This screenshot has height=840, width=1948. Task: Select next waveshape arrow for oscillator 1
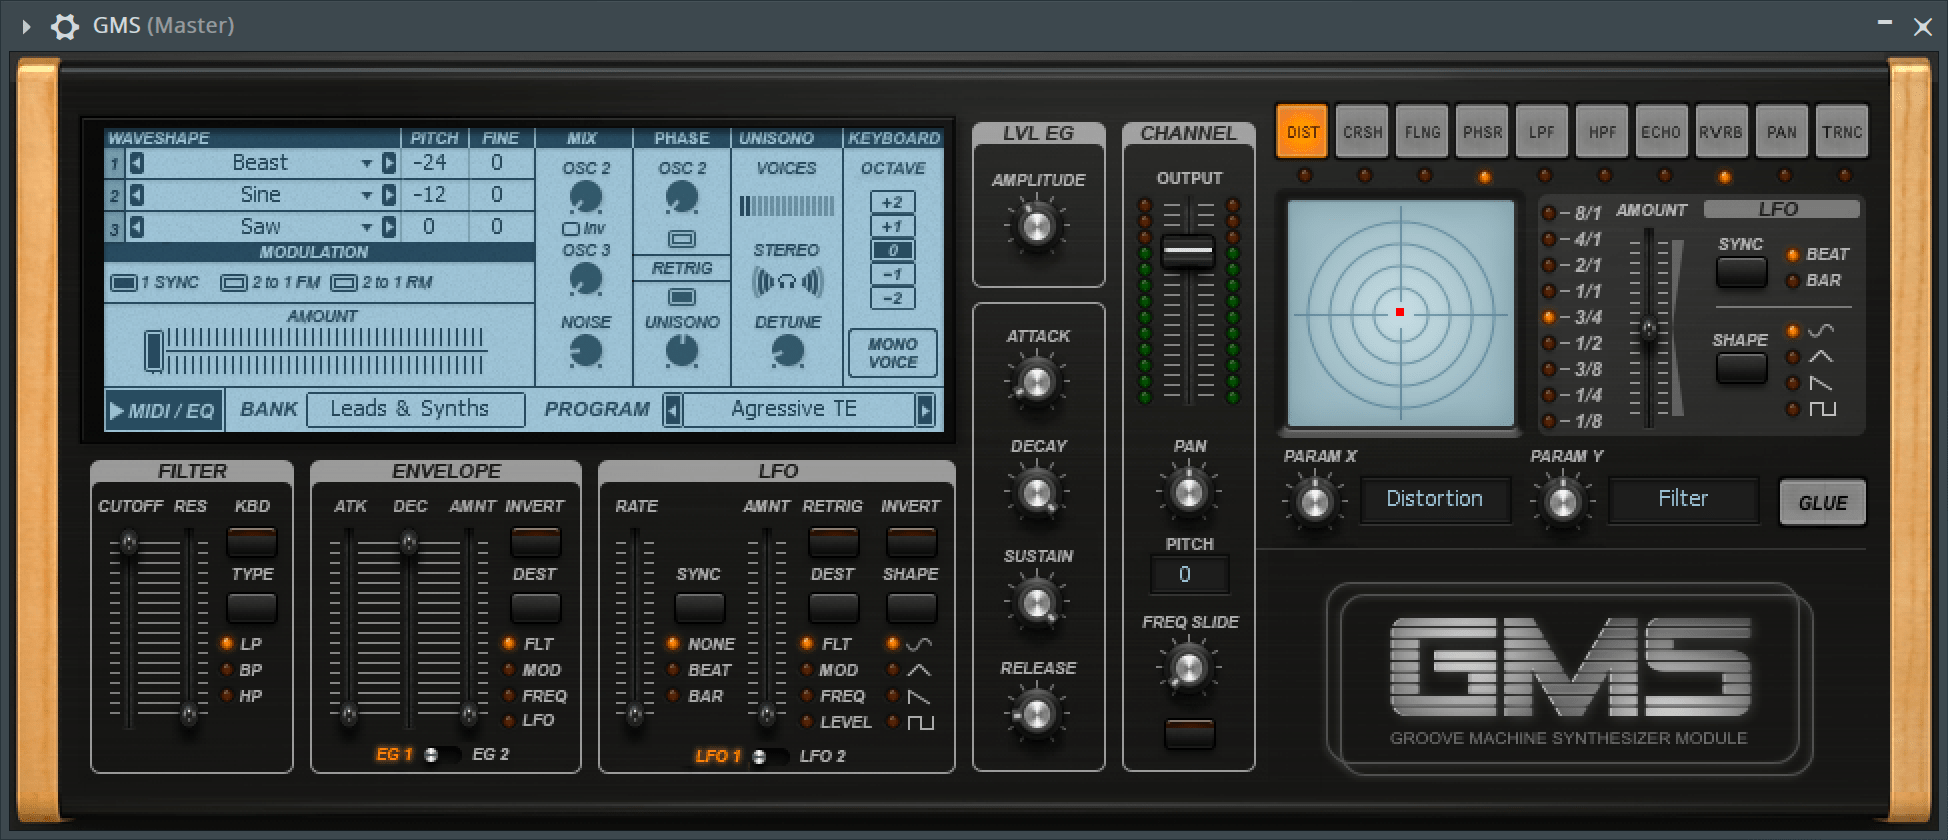tap(389, 163)
